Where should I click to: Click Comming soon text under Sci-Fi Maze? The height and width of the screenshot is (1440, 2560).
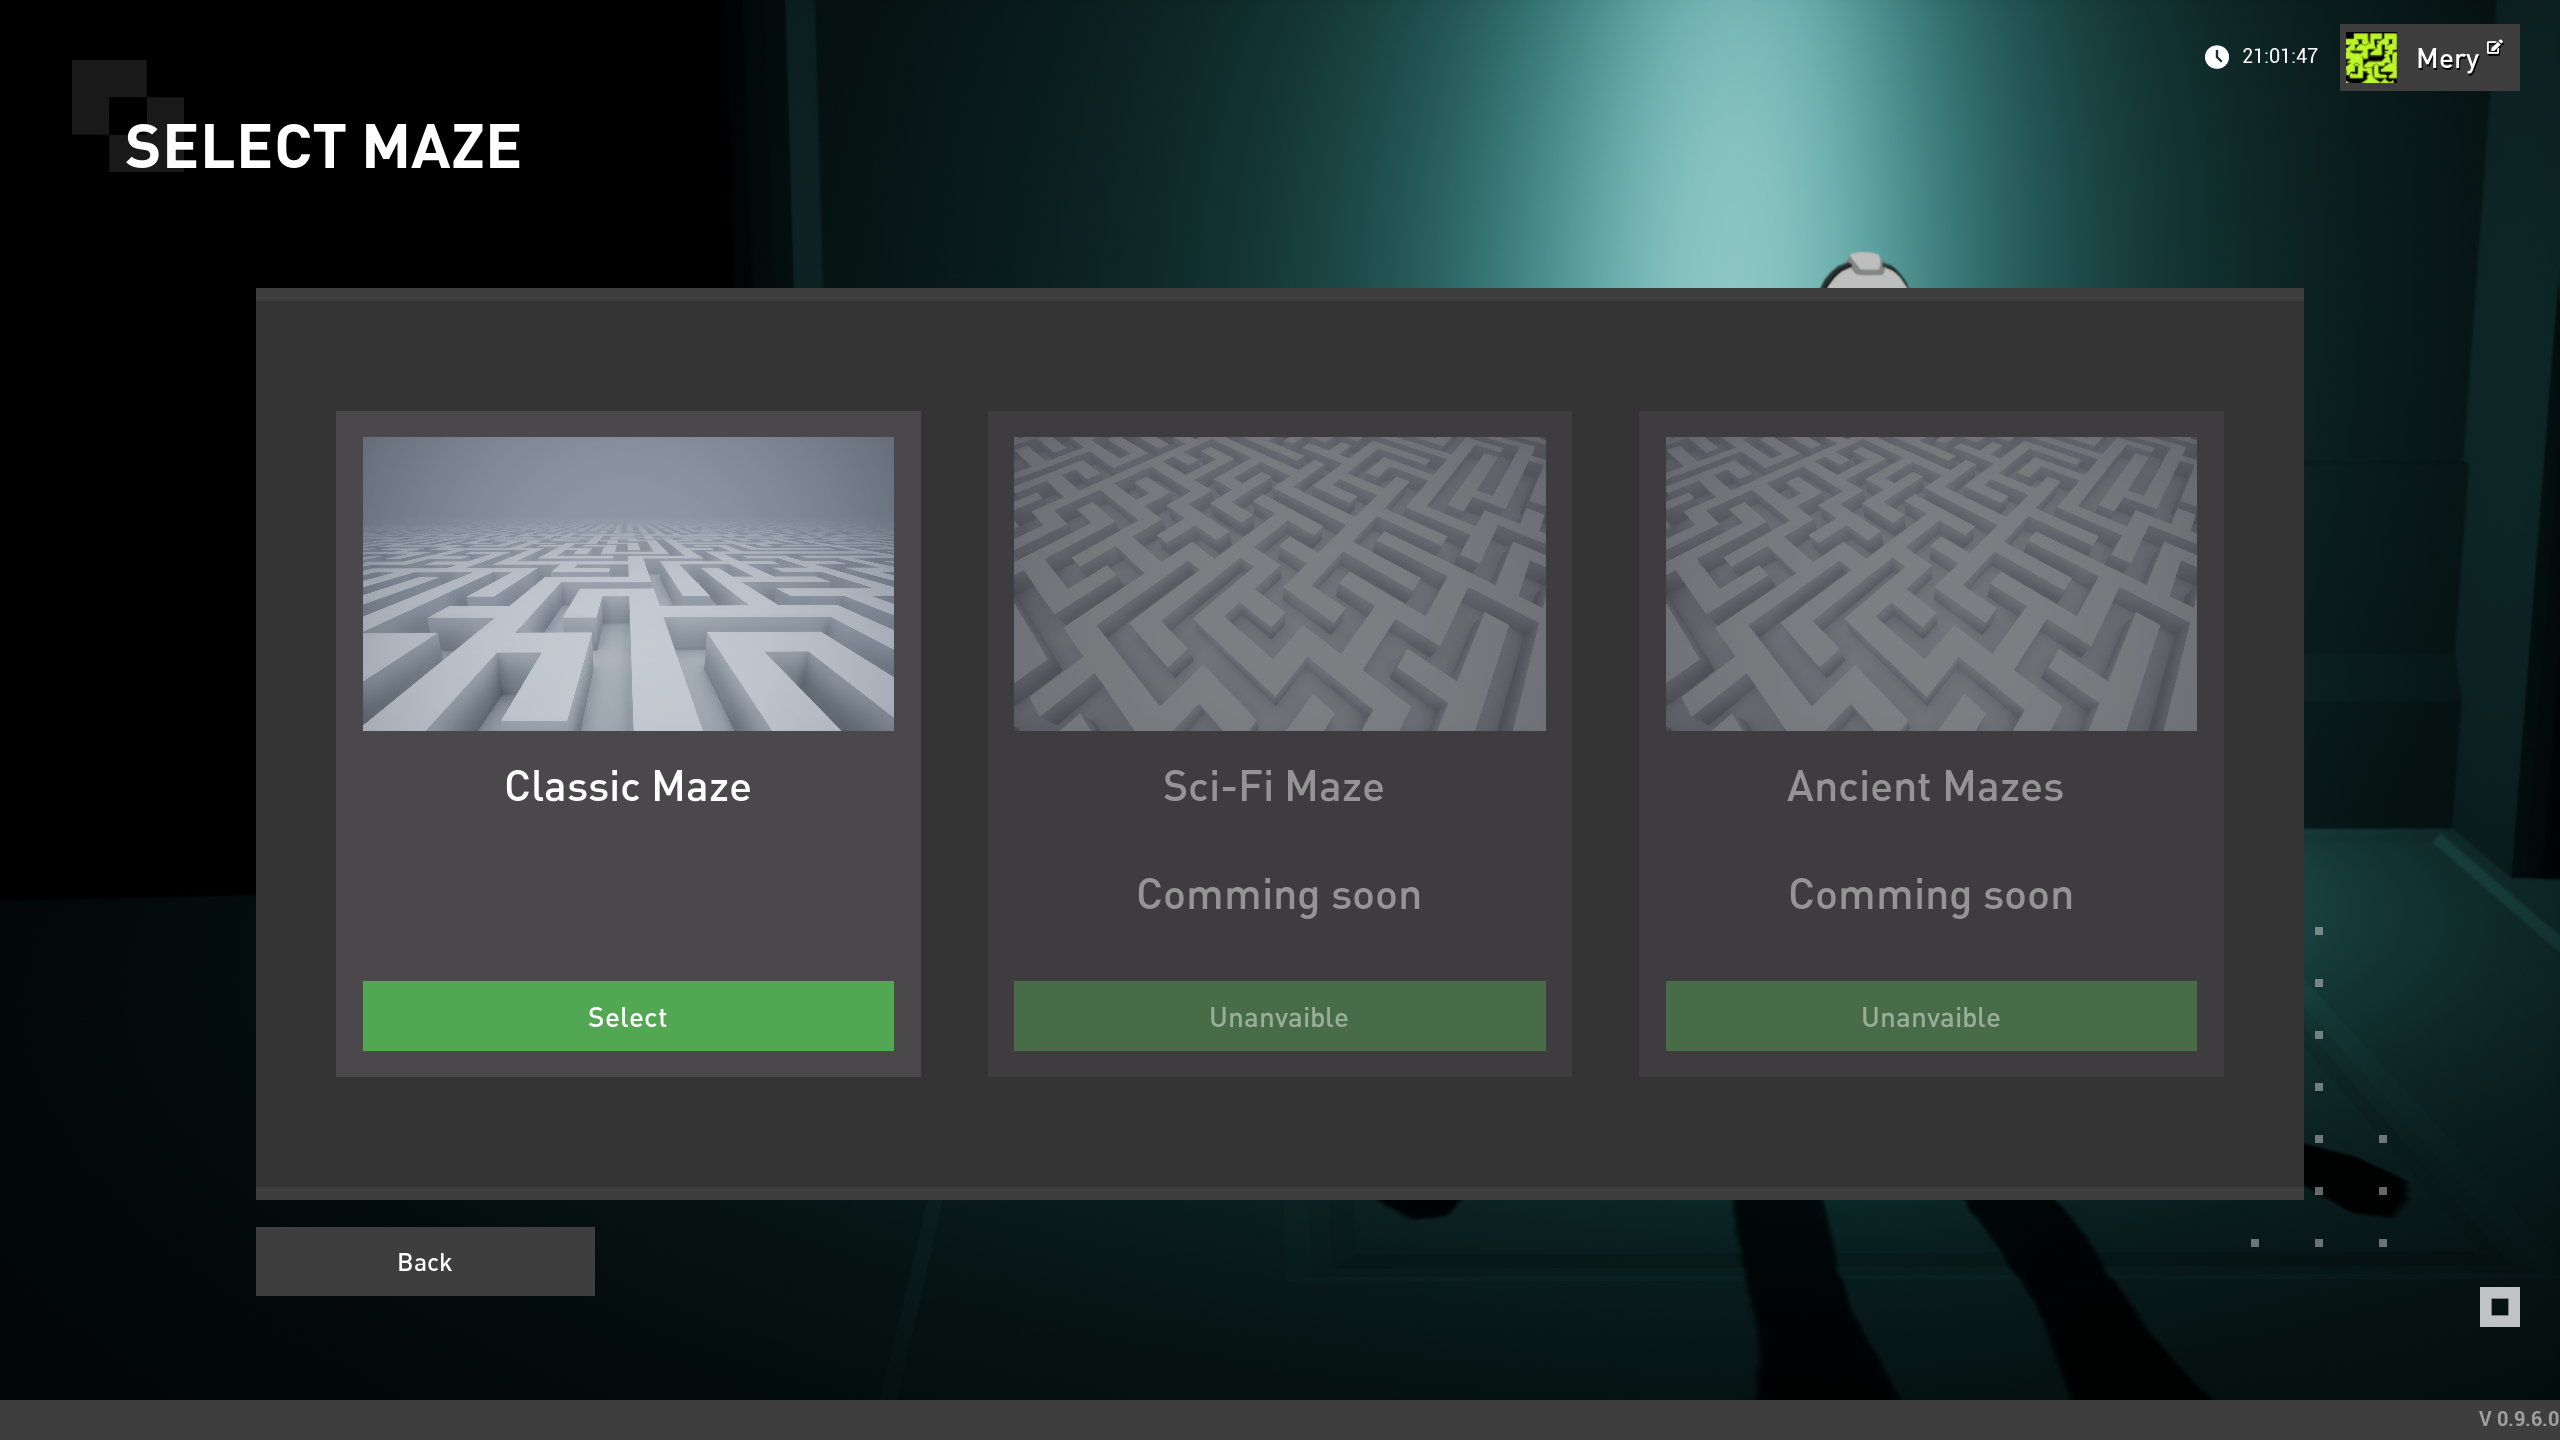(1279, 896)
